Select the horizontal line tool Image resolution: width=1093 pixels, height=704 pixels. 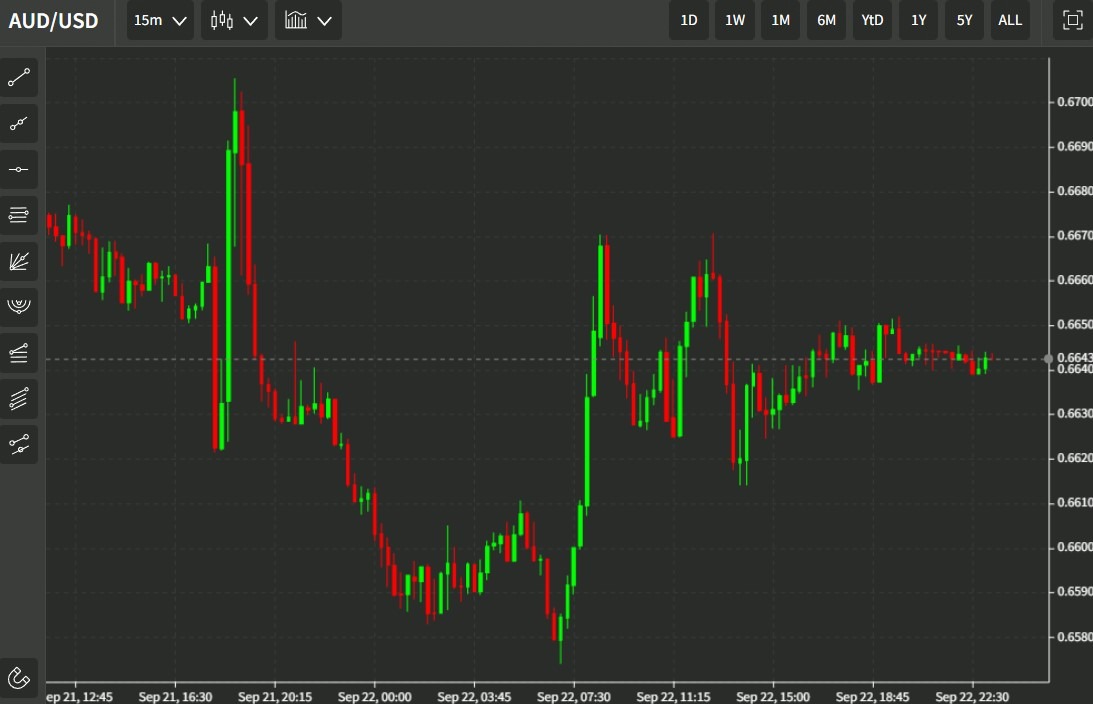[x=19, y=170]
